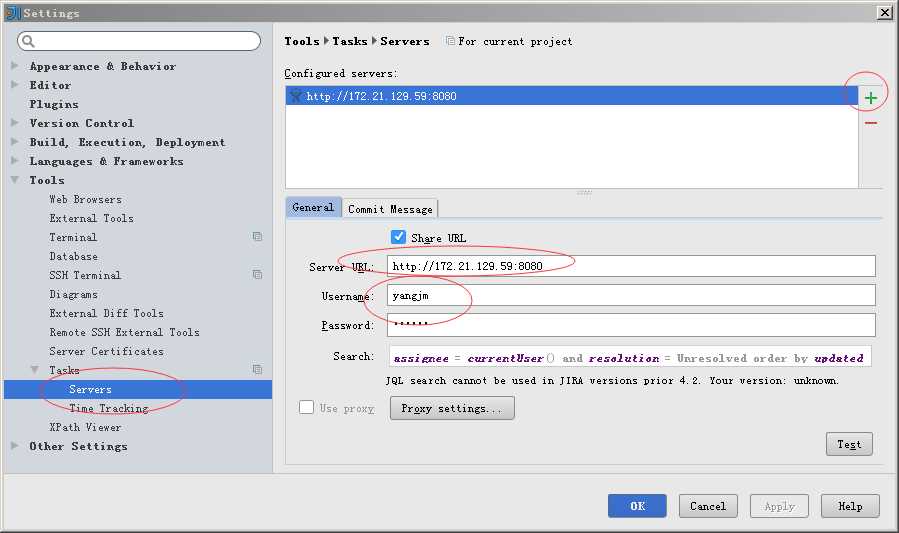
Task: Click project-level icon beside SSH Terminal
Action: tap(257, 275)
